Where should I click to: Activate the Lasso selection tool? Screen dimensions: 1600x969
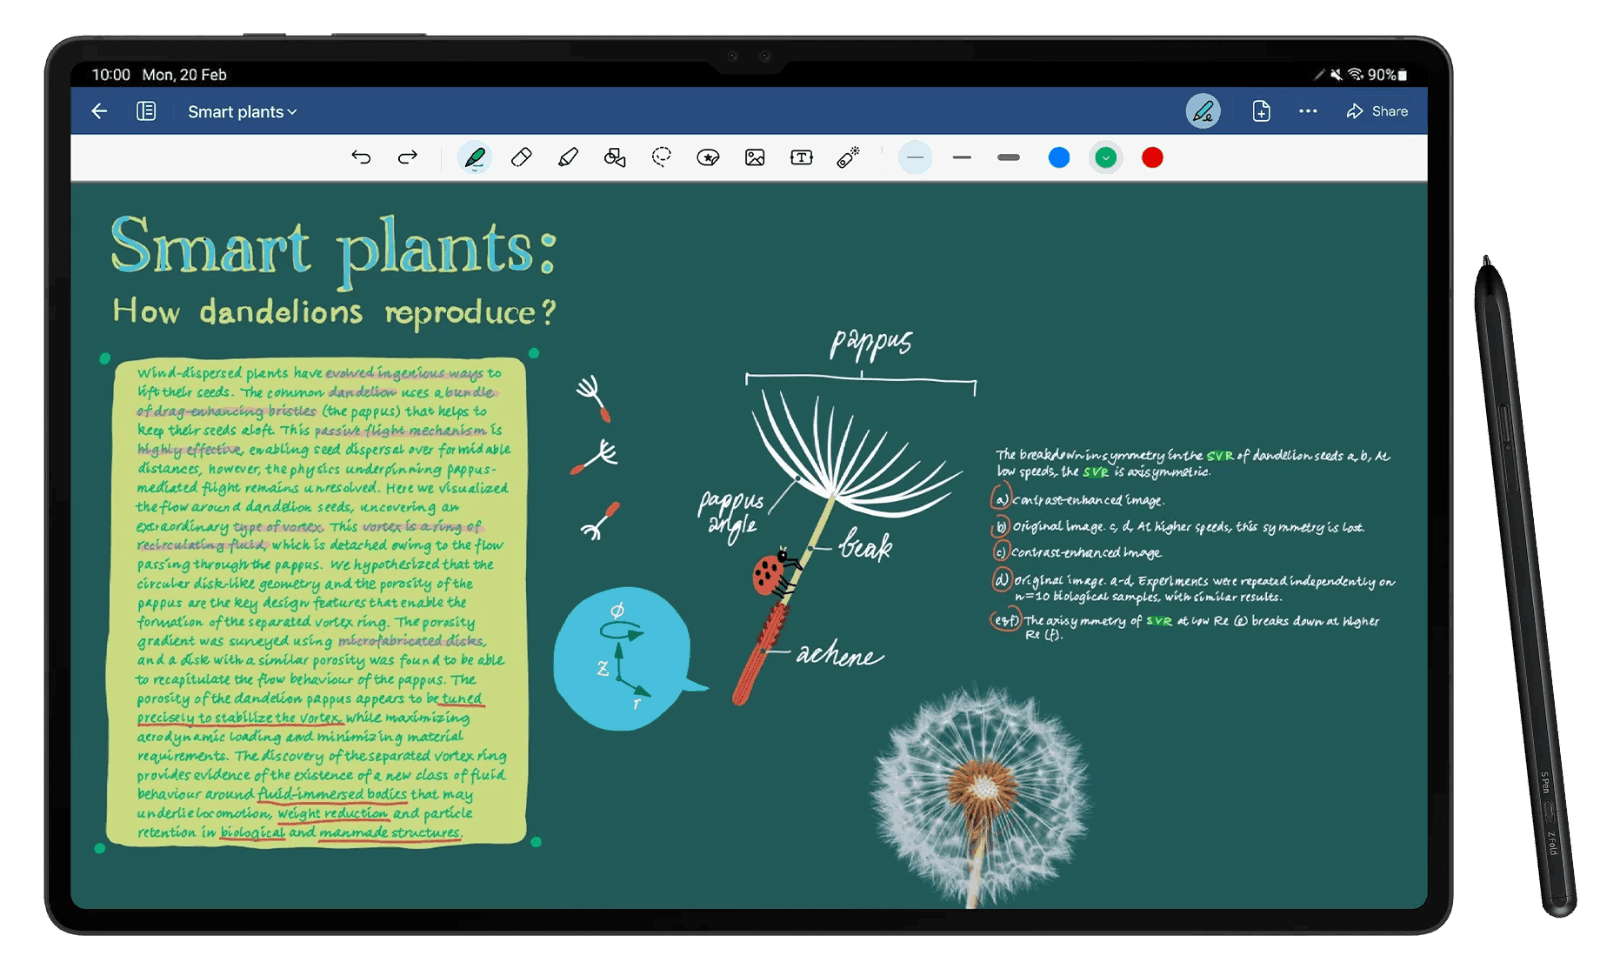pos(661,157)
